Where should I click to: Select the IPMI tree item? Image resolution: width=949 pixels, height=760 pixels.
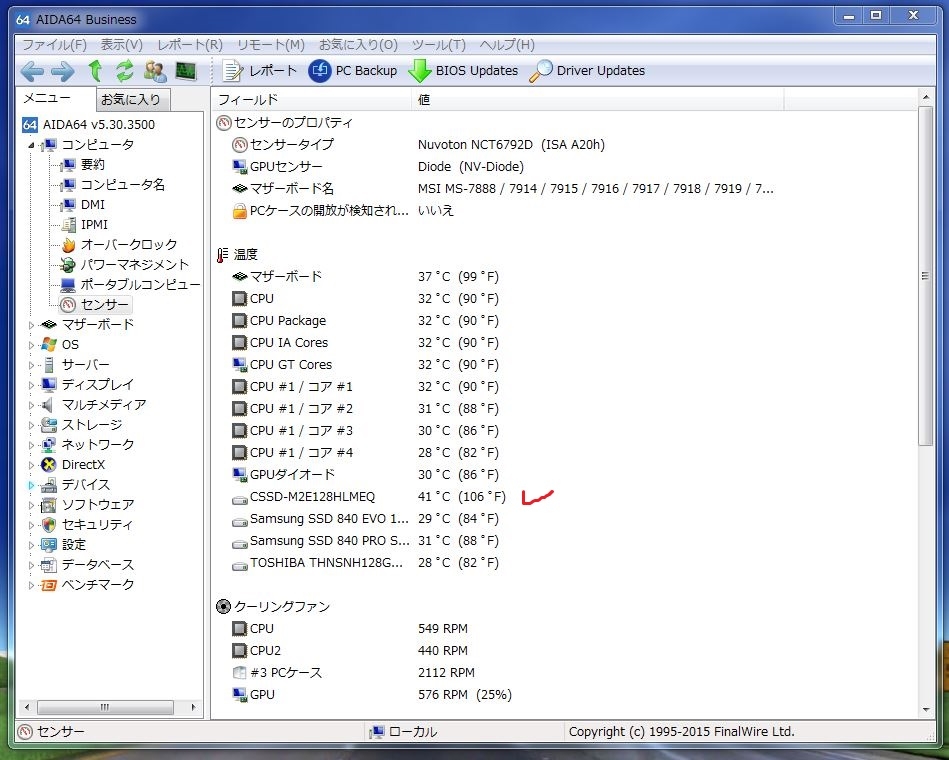(x=94, y=224)
